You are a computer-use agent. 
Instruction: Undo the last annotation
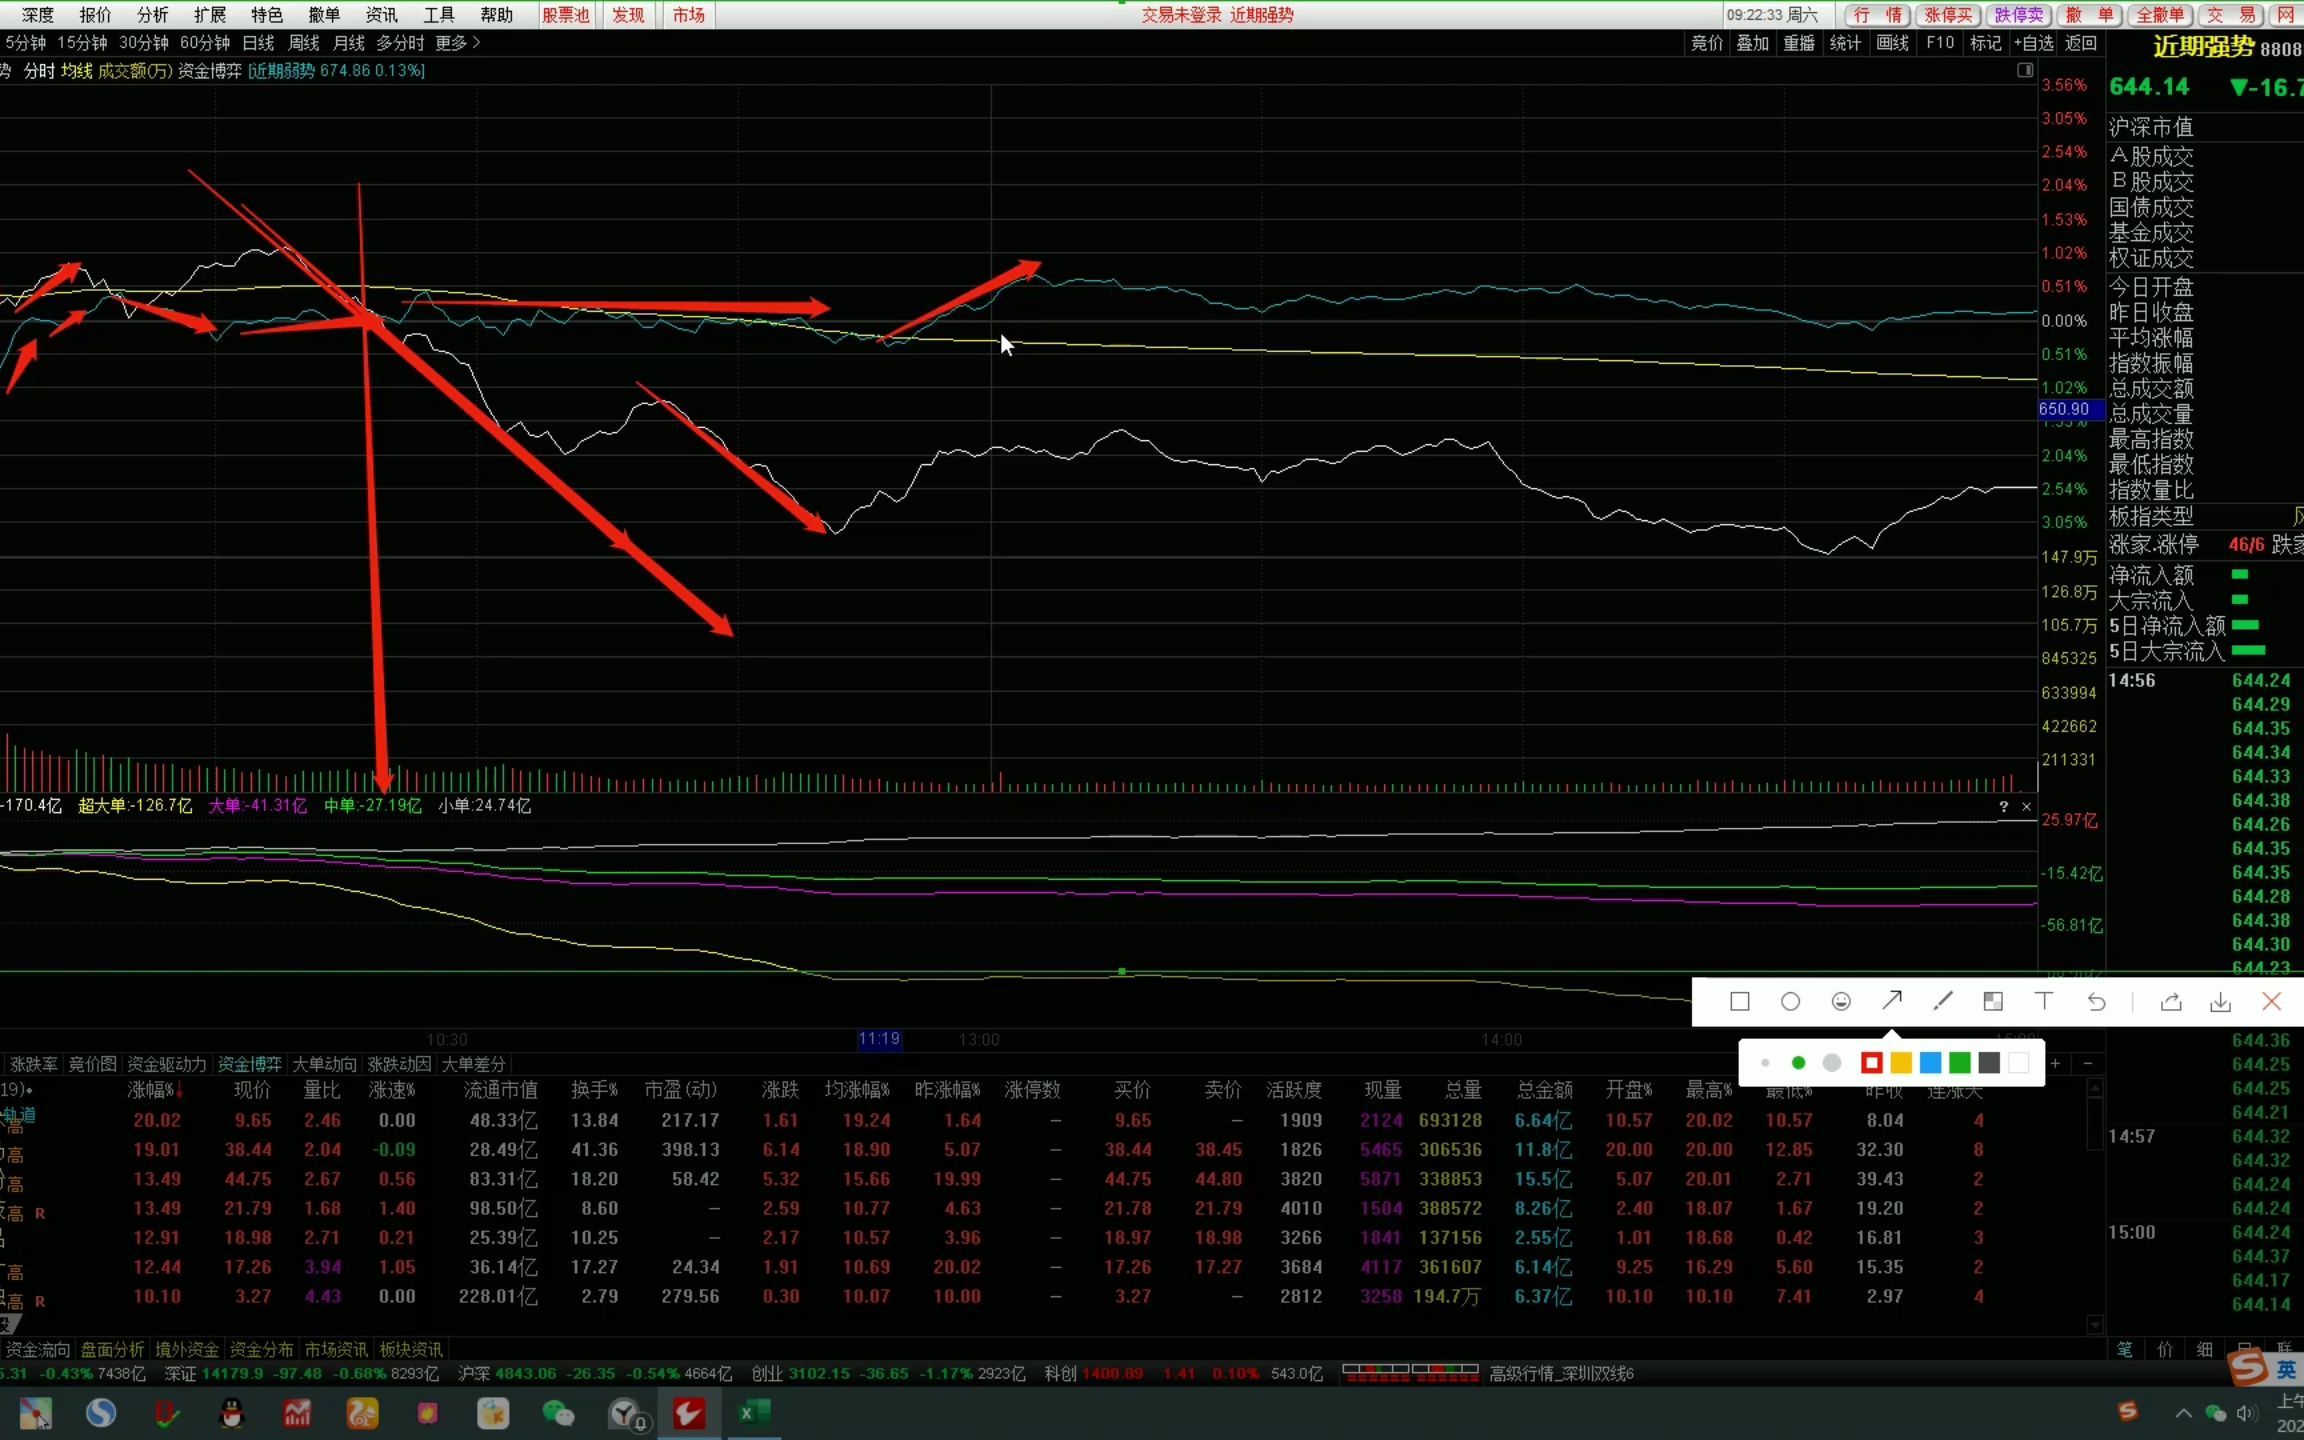(2096, 1001)
